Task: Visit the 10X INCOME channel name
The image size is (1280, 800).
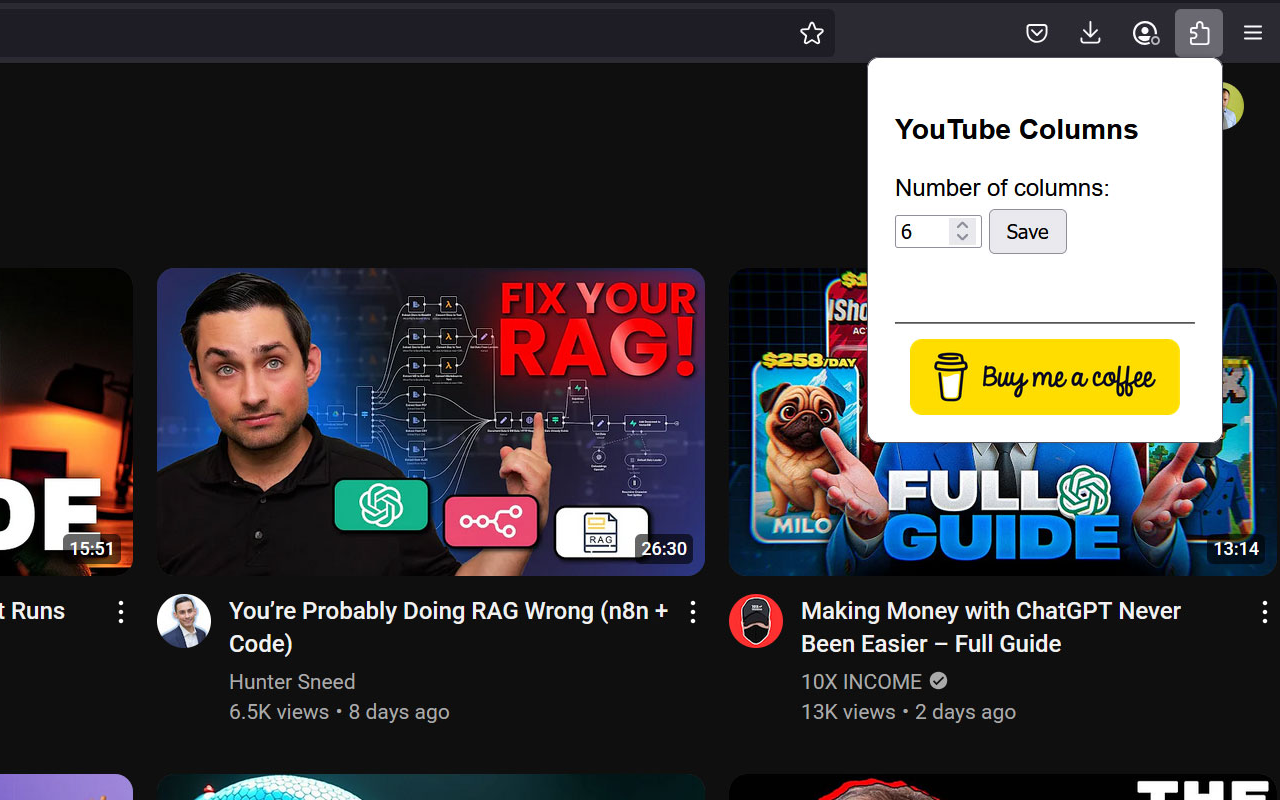Action: click(x=861, y=682)
